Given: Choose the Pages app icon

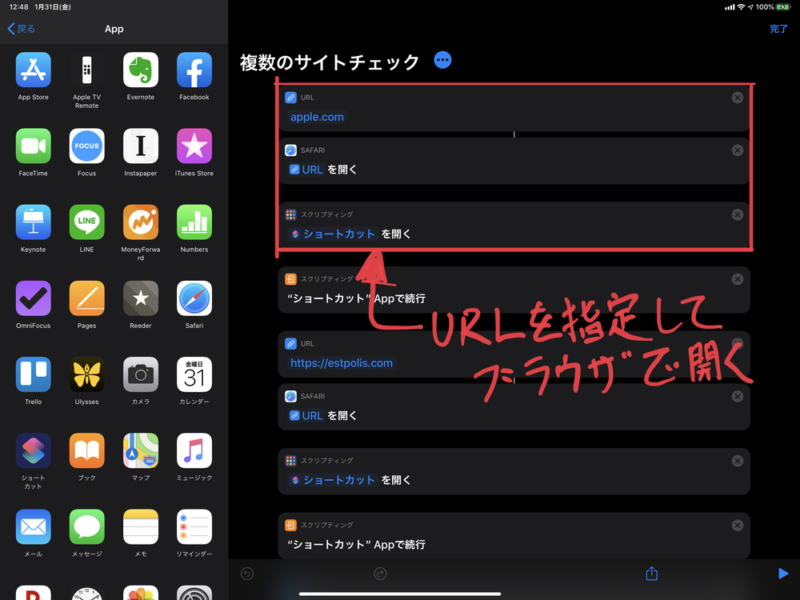Looking at the screenshot, I should pos(87,298).
